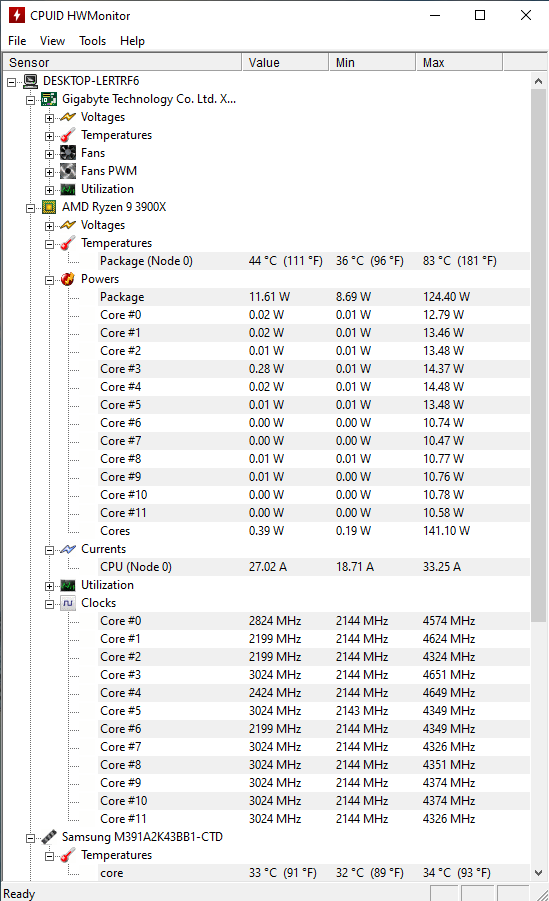Viewport: 549px width, 901px height.
Task: Select Core #0 clock row
Action: point(314,621)
